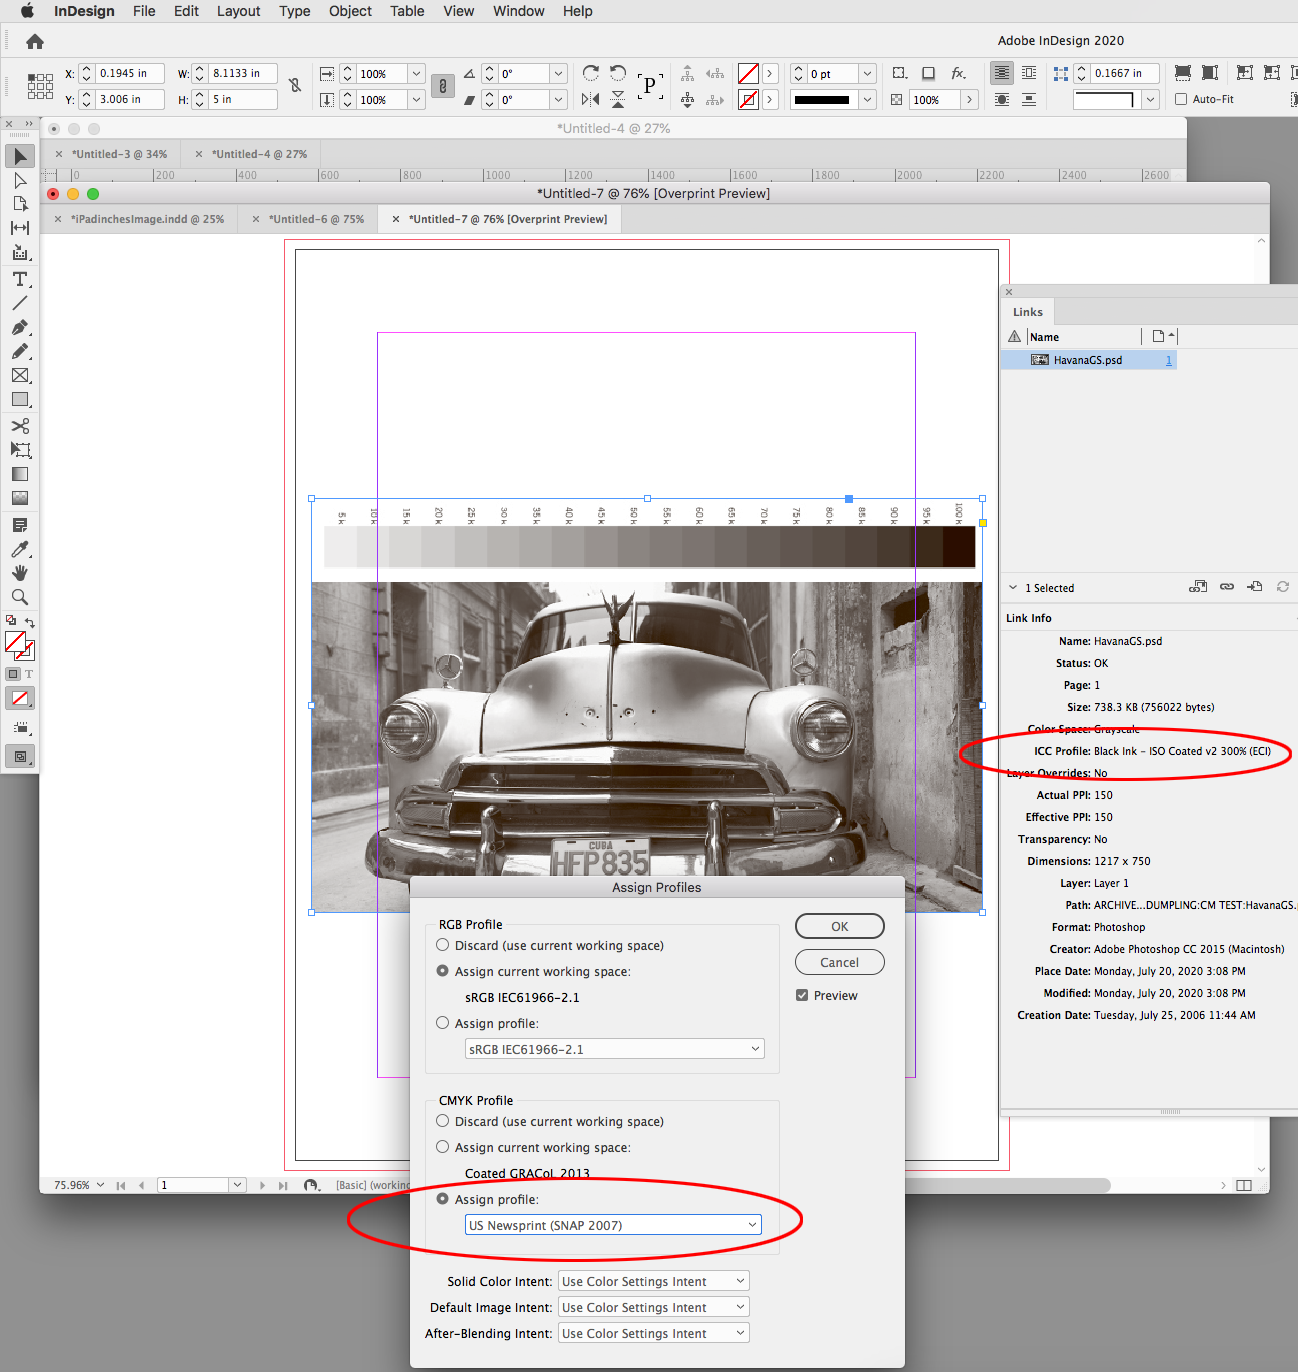Image resolution: width=1298 pixels, height=1372 pixels.
Task: Open the sRGB IEC61966-2.1 dropdown under RGB Profile
Action: (x=613, y=1048)
